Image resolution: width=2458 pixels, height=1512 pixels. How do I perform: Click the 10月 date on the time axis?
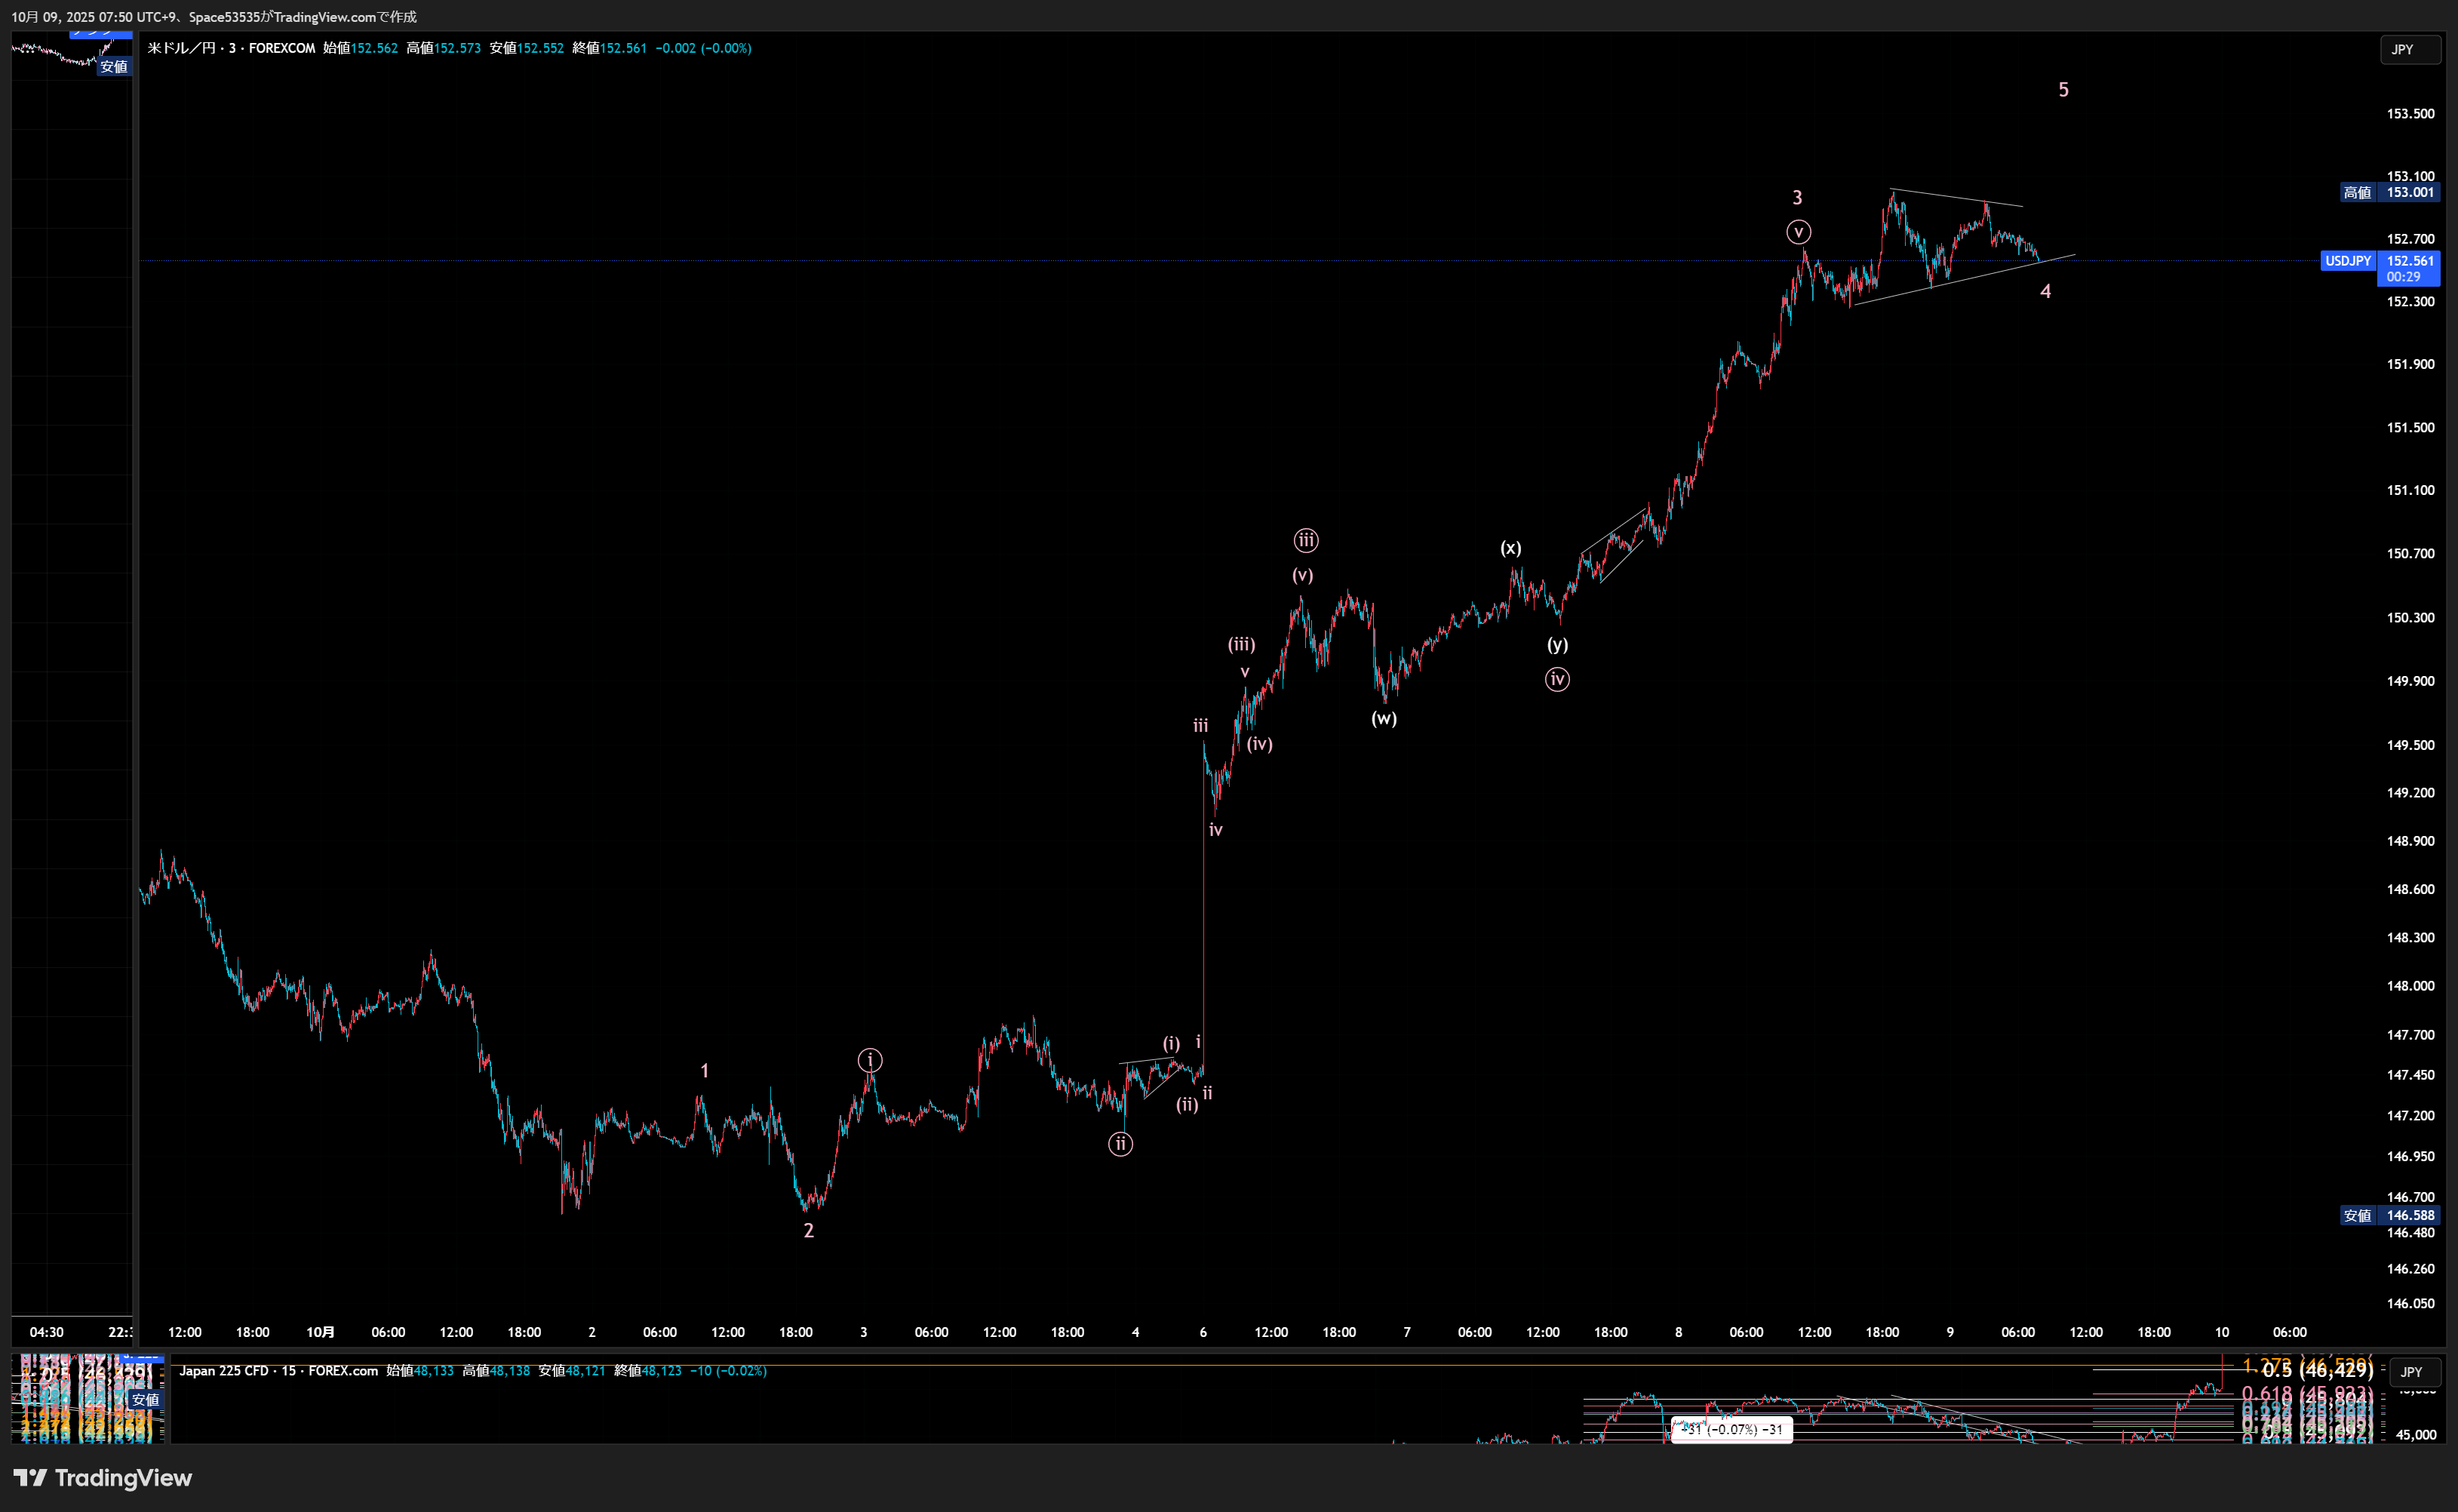pyautogui.click(x=320, y=1332)
